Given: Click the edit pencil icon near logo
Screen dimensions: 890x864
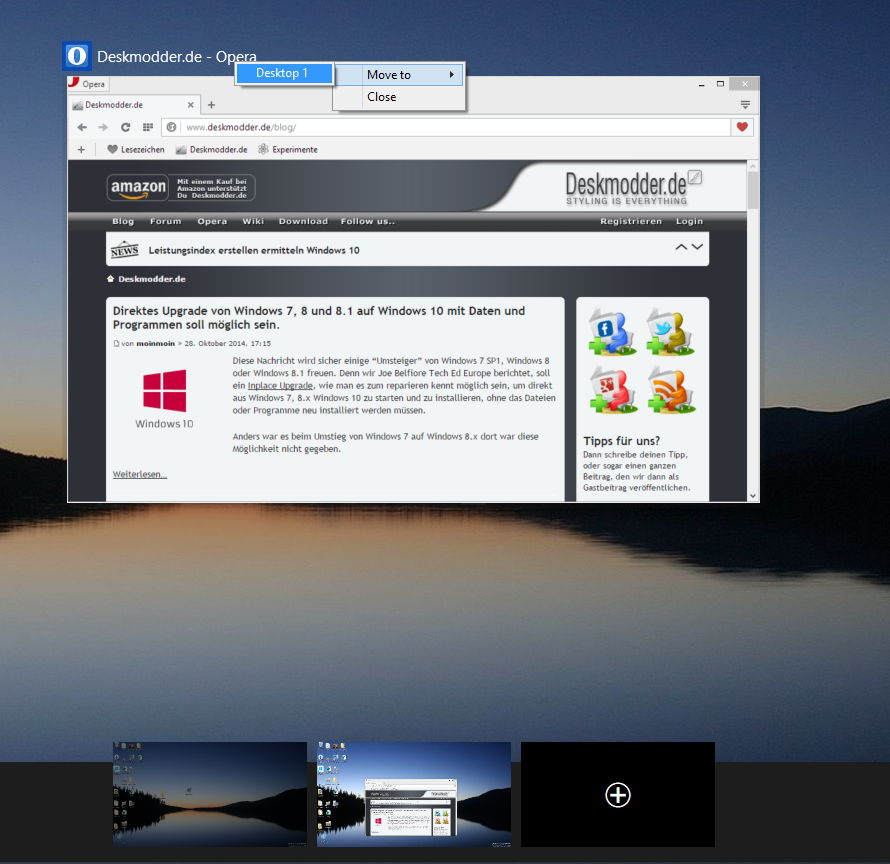Looking at the screenshot, I should [x=695, y=177].
